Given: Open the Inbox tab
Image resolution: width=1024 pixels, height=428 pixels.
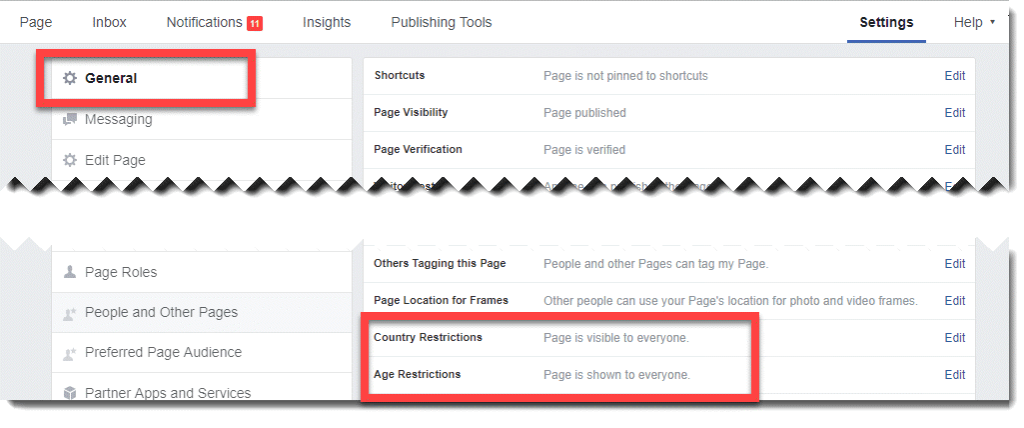Looking at the screenshot, I should pyautogui.click(x=109, y=22).
